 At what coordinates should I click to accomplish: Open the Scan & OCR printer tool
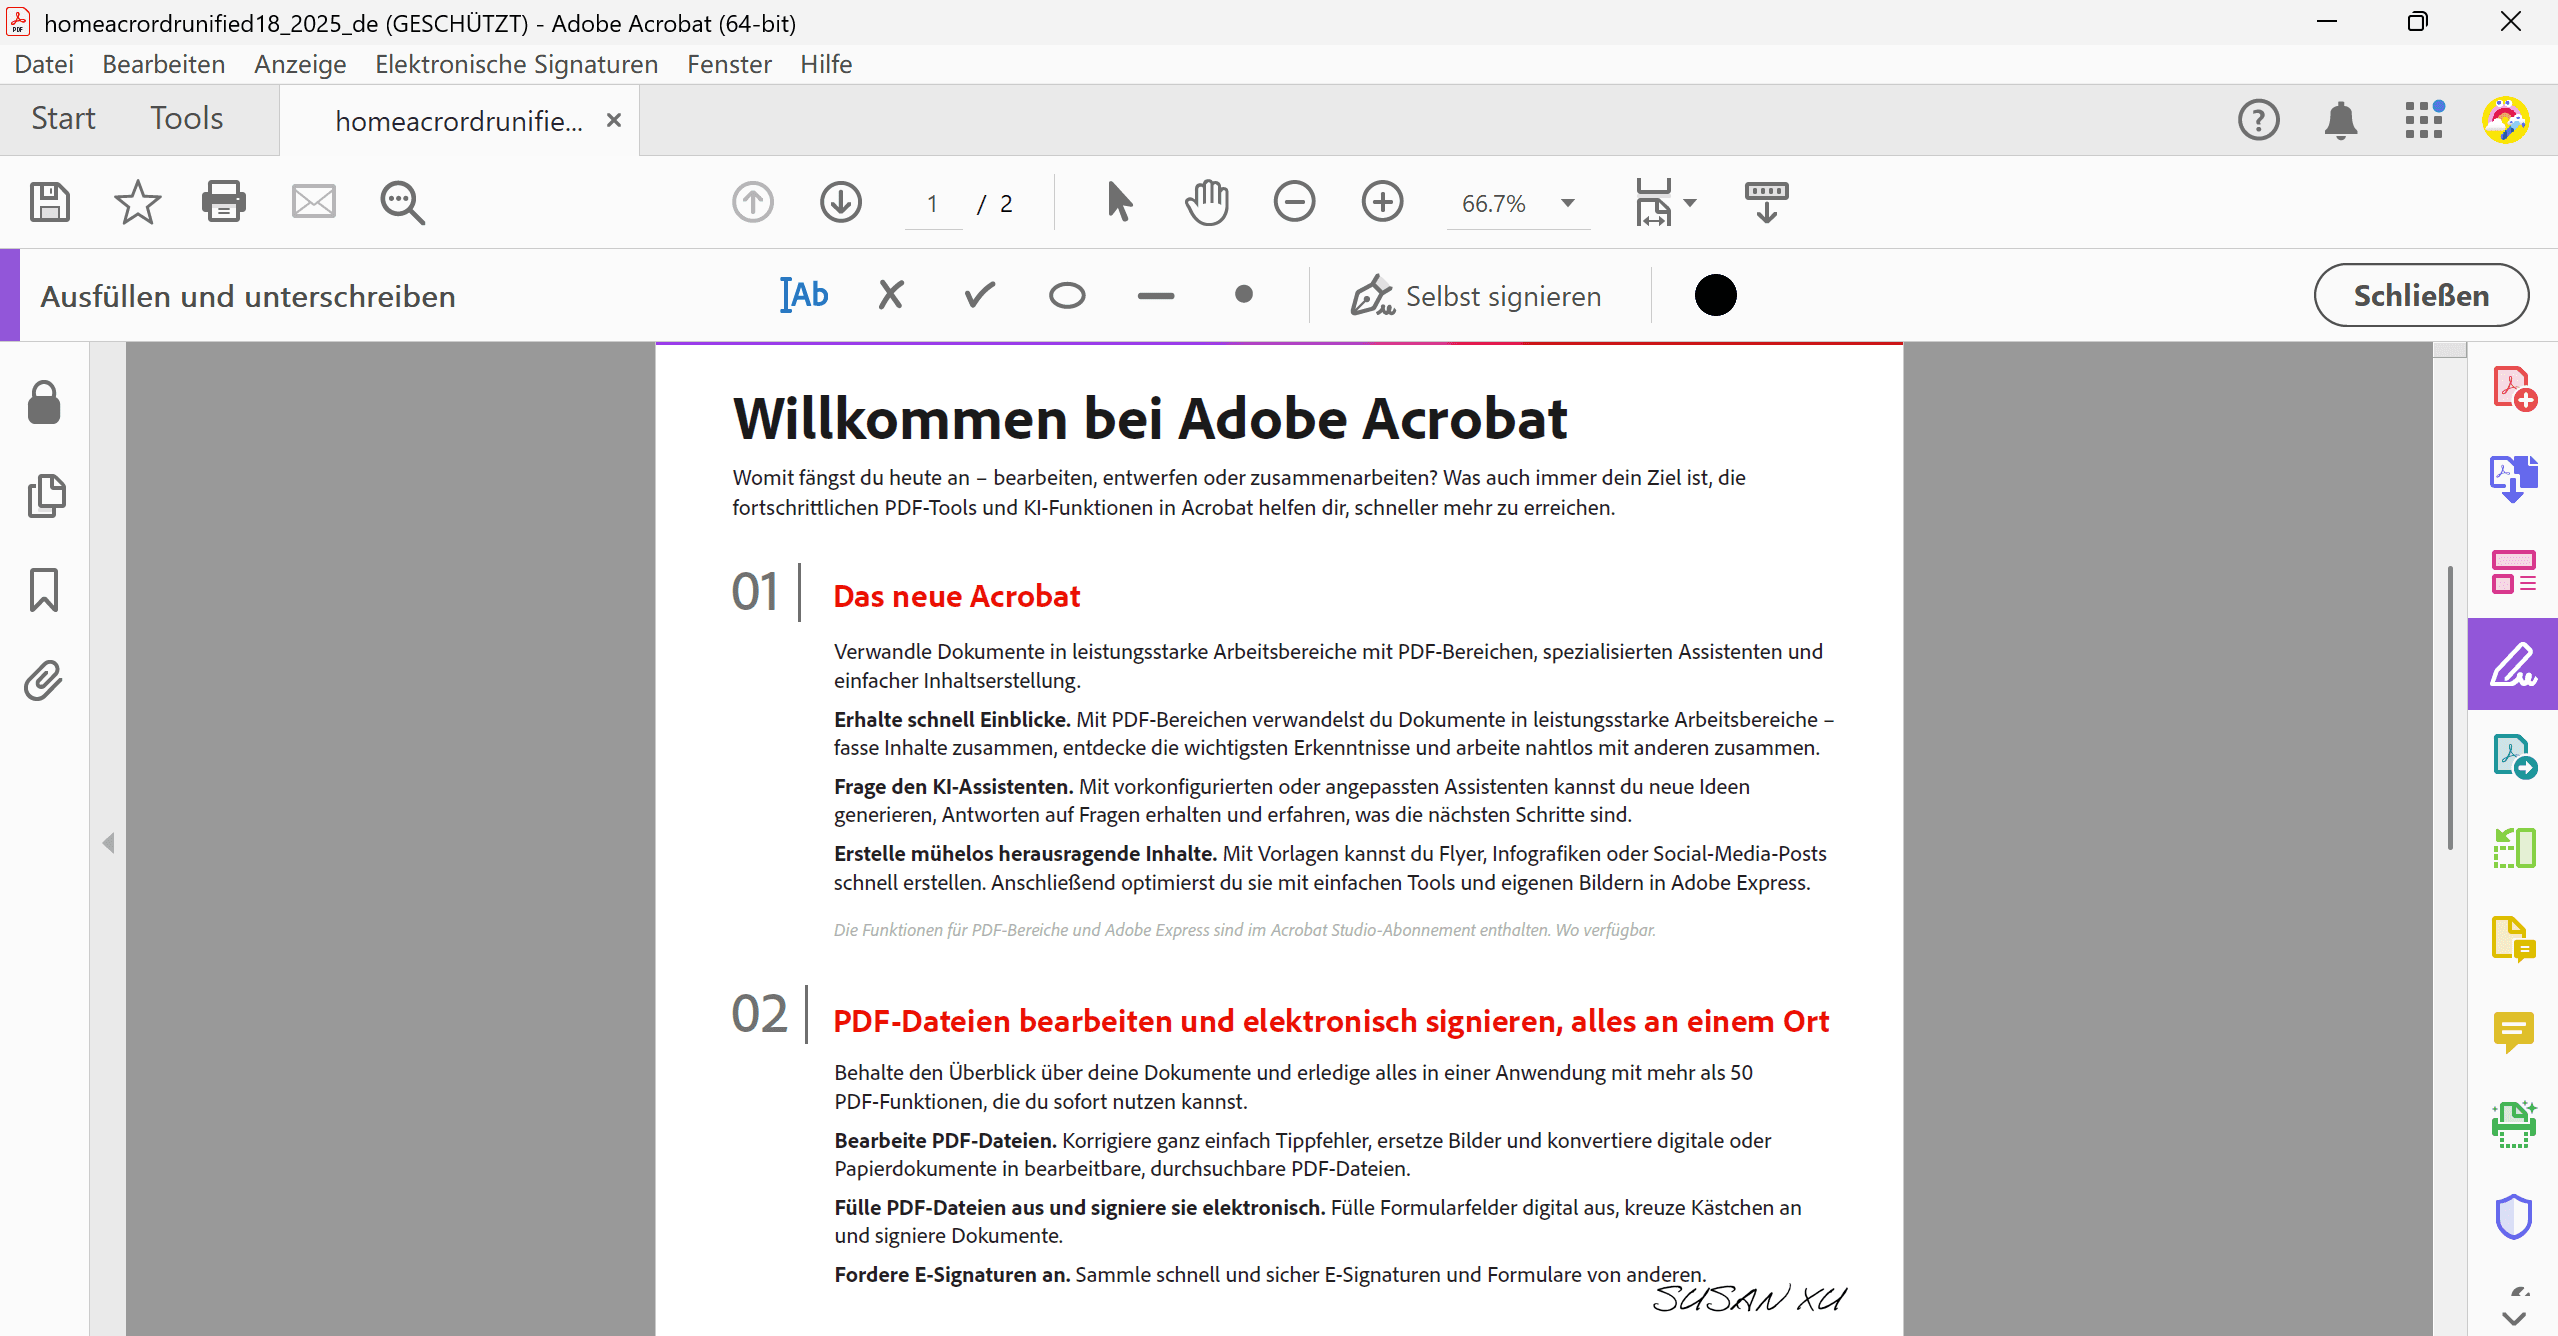click(x=2513, y=1124)
